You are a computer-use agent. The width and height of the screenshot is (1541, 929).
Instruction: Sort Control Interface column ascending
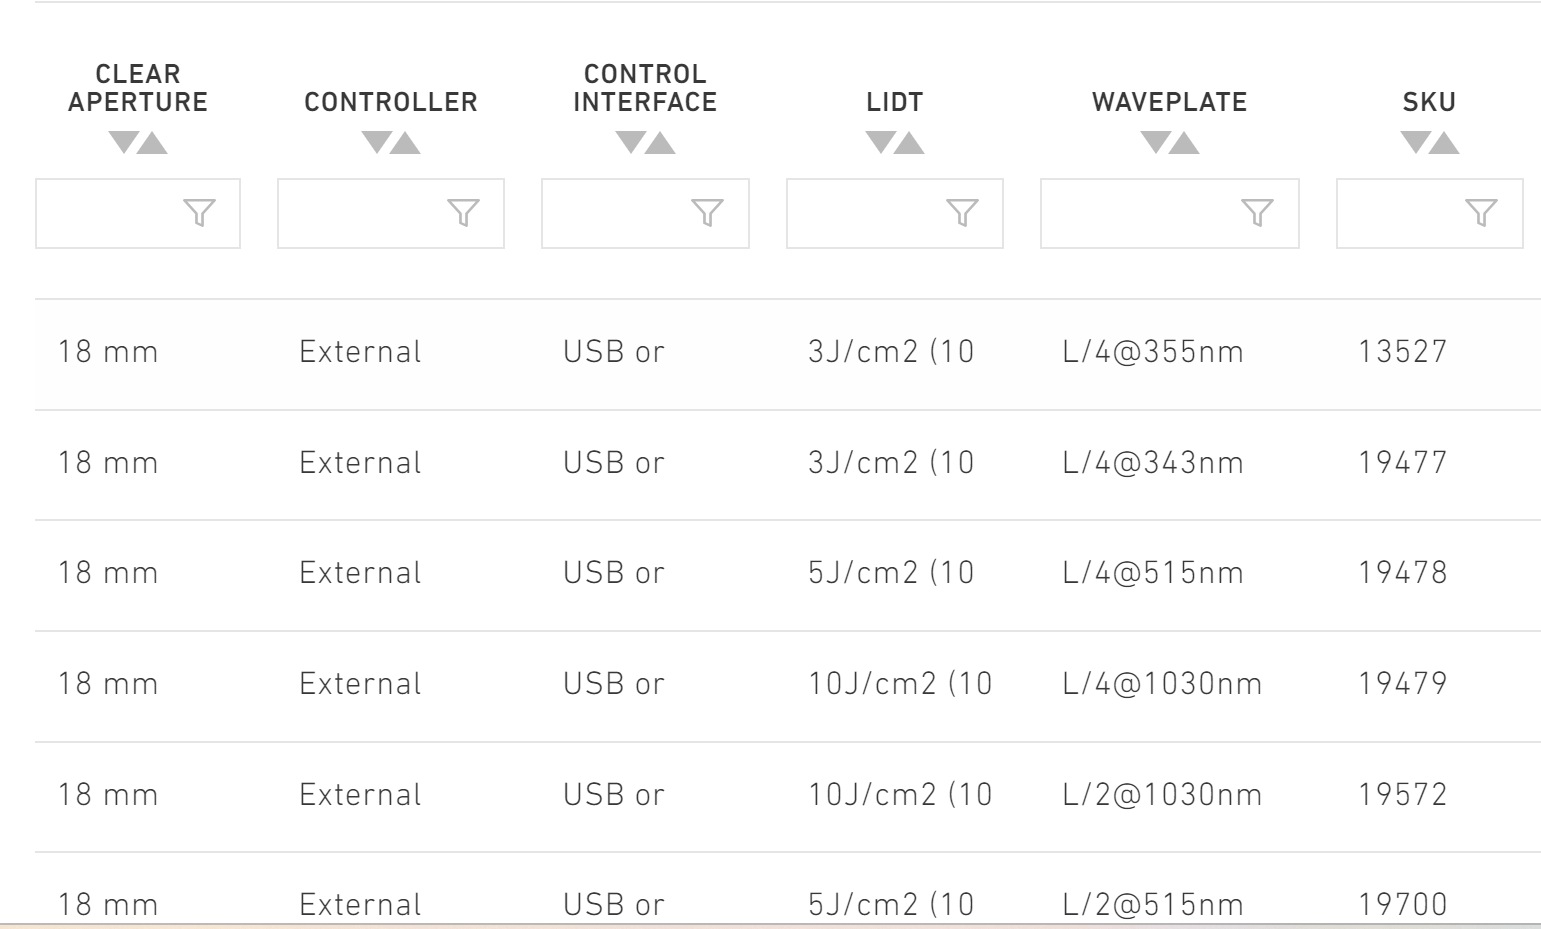(661, 143)
